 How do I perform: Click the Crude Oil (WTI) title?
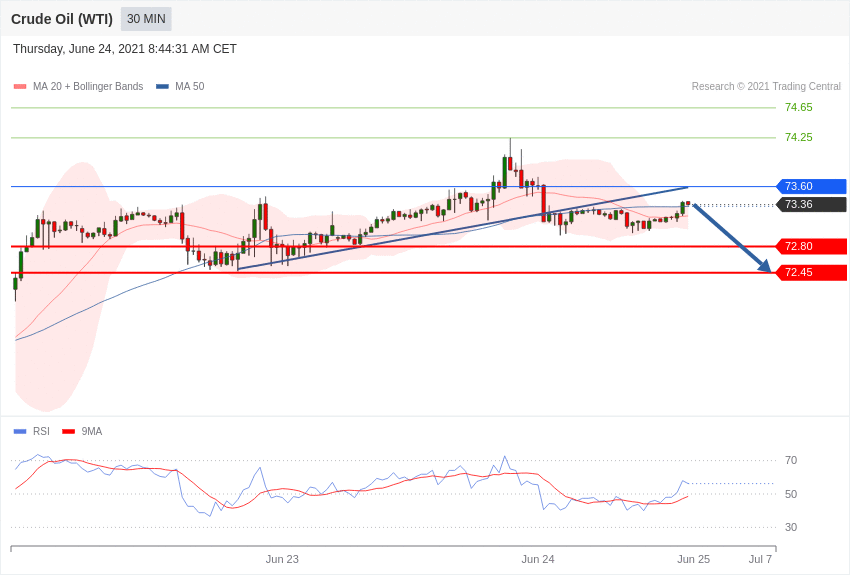[62, 19]
